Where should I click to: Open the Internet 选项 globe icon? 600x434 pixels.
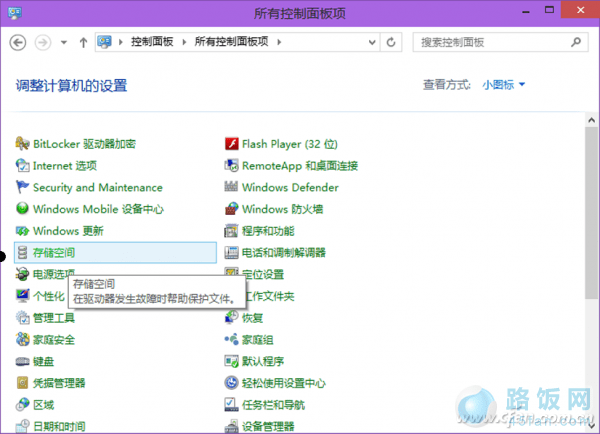point(22,166)
